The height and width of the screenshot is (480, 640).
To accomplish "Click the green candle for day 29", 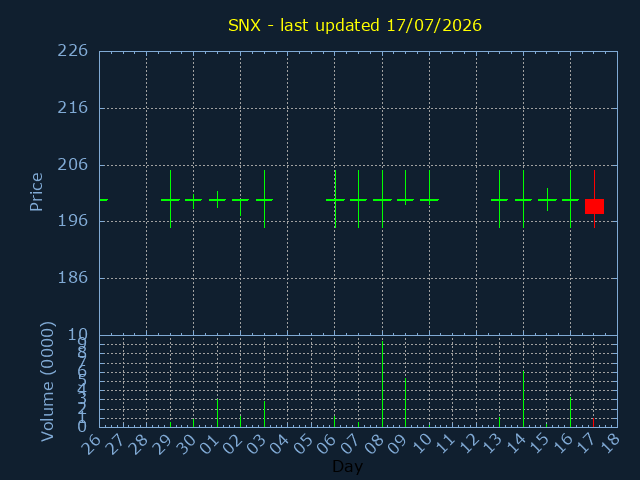I will coord(170,199).
